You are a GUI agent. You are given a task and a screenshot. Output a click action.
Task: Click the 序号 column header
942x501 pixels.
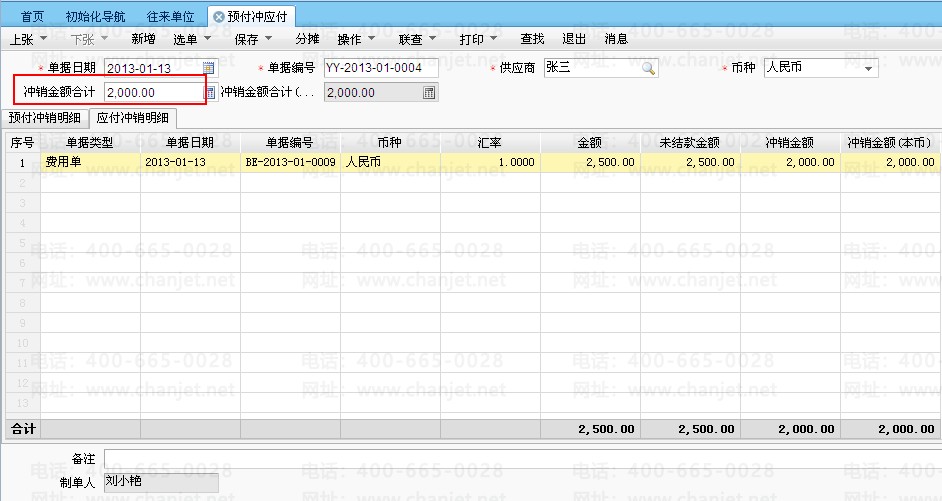pyautogui.click(x=23, y=143)
